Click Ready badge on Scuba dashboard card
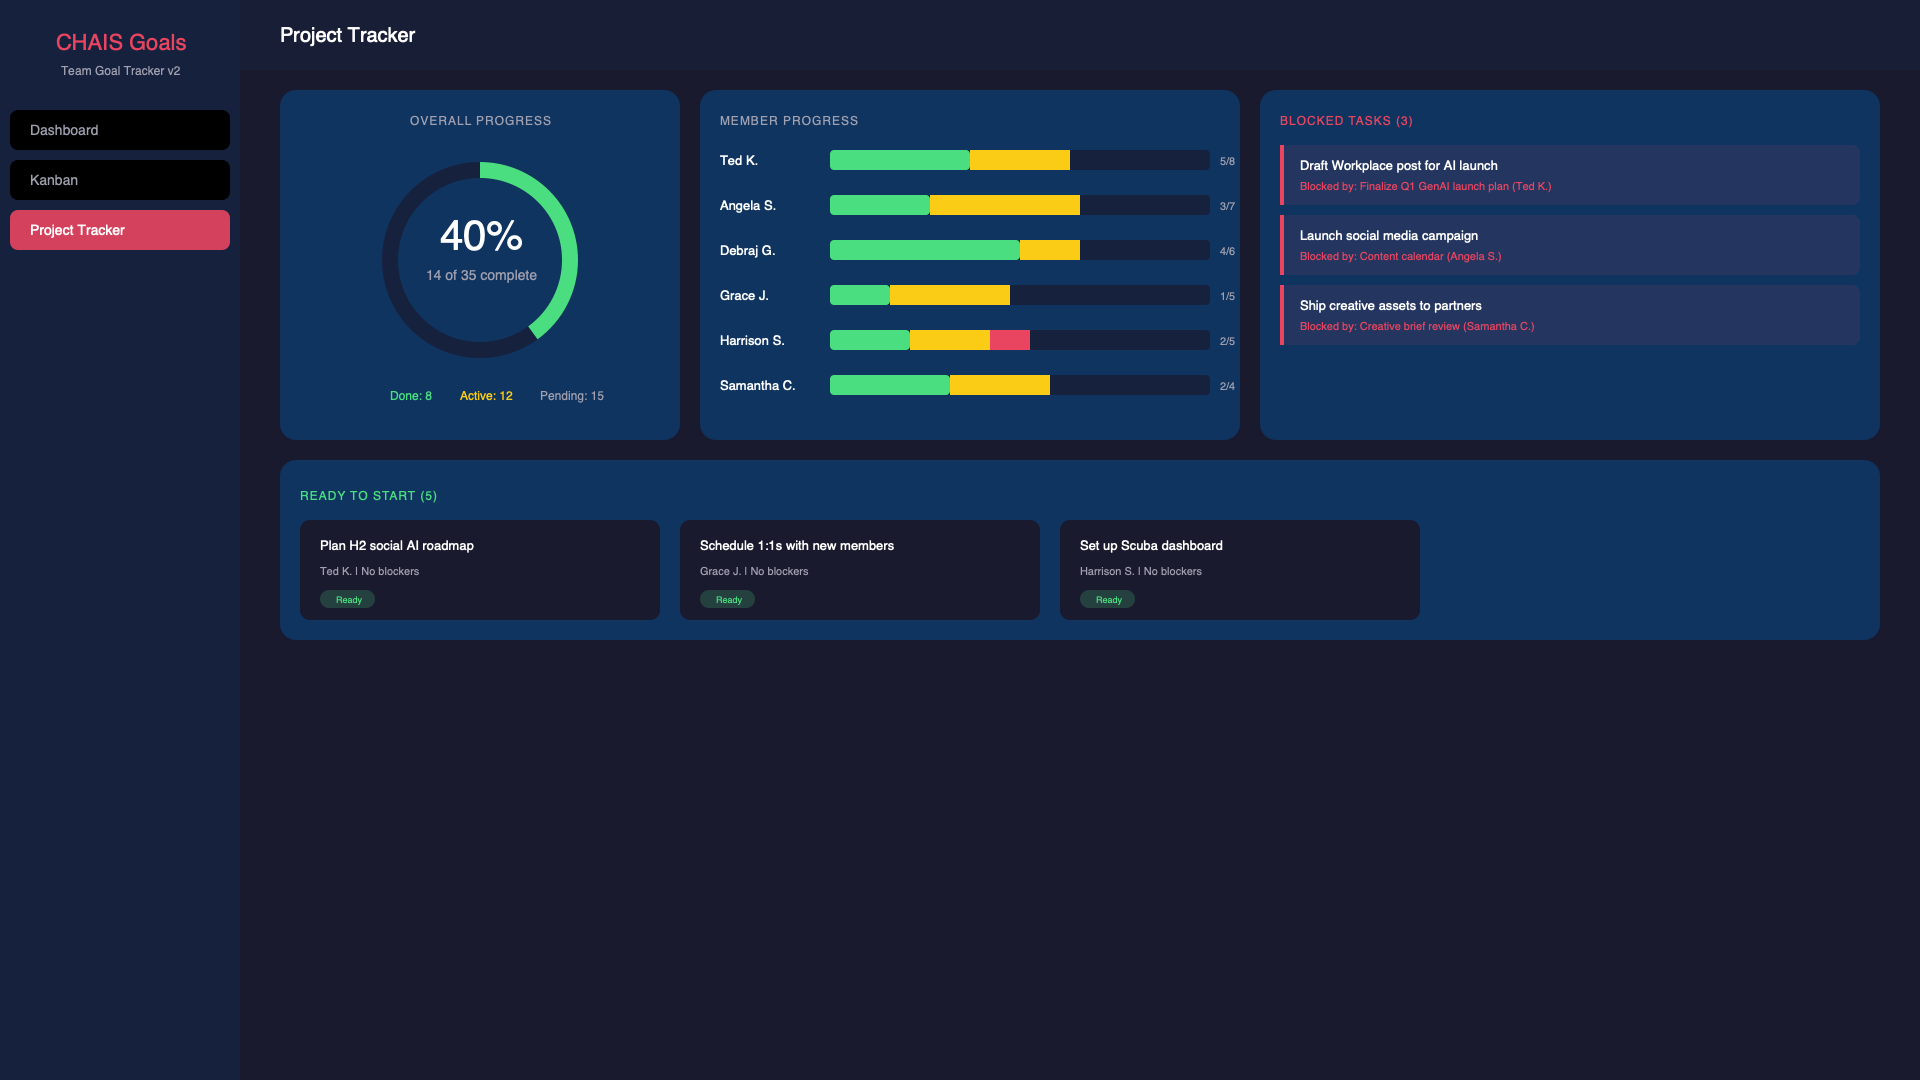This screenshot has height=1080, width=1920. coord(1107,600)
